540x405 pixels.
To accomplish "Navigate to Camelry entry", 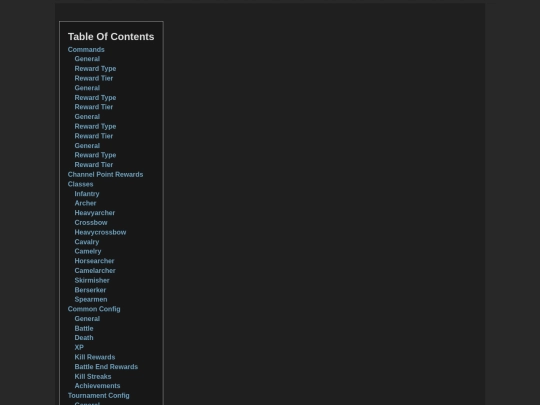I will click(88, 251).
